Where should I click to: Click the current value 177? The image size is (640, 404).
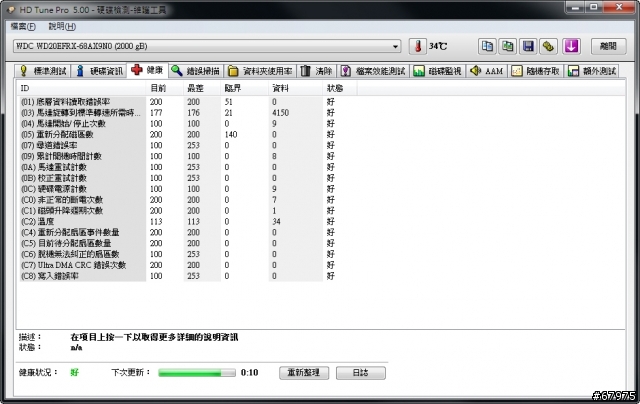[156, 113]
